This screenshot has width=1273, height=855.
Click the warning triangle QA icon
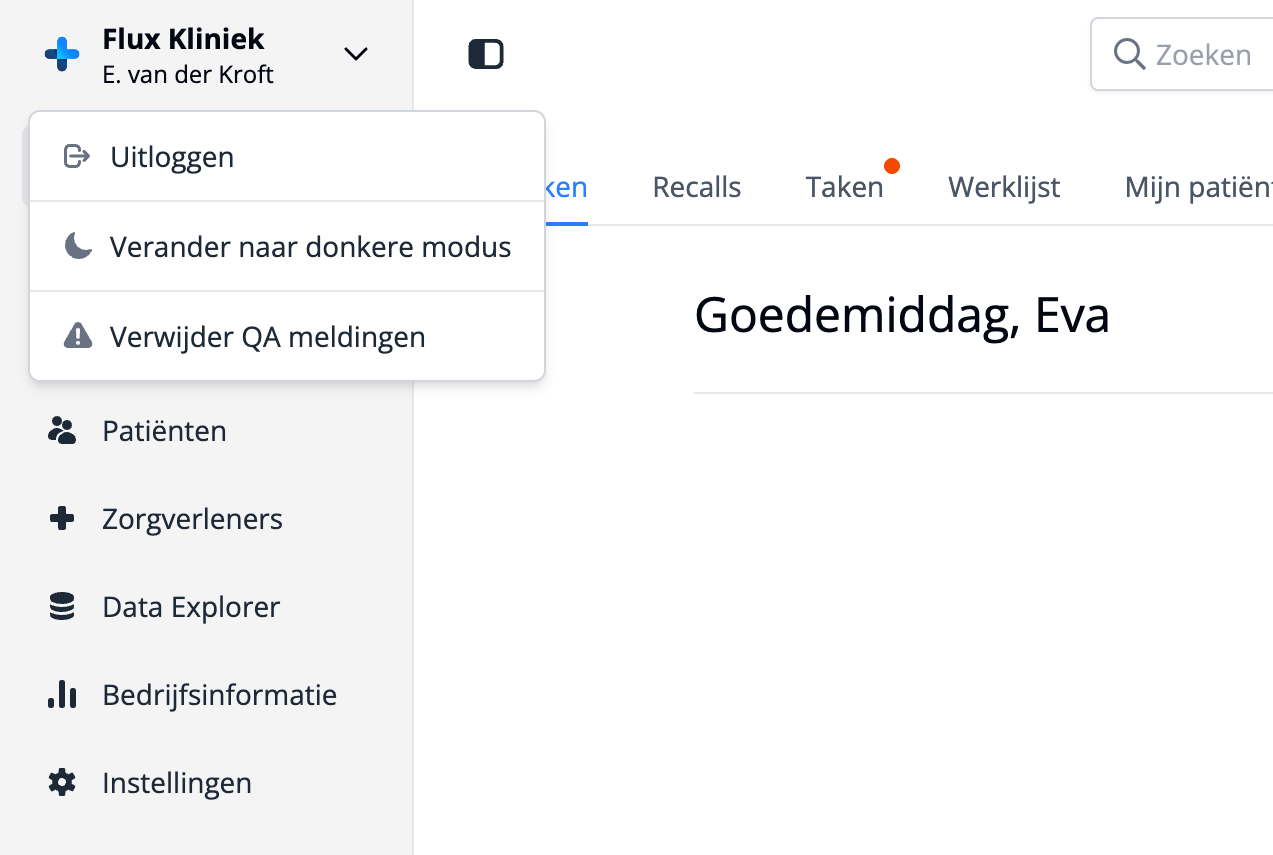[x=77, y=336]
